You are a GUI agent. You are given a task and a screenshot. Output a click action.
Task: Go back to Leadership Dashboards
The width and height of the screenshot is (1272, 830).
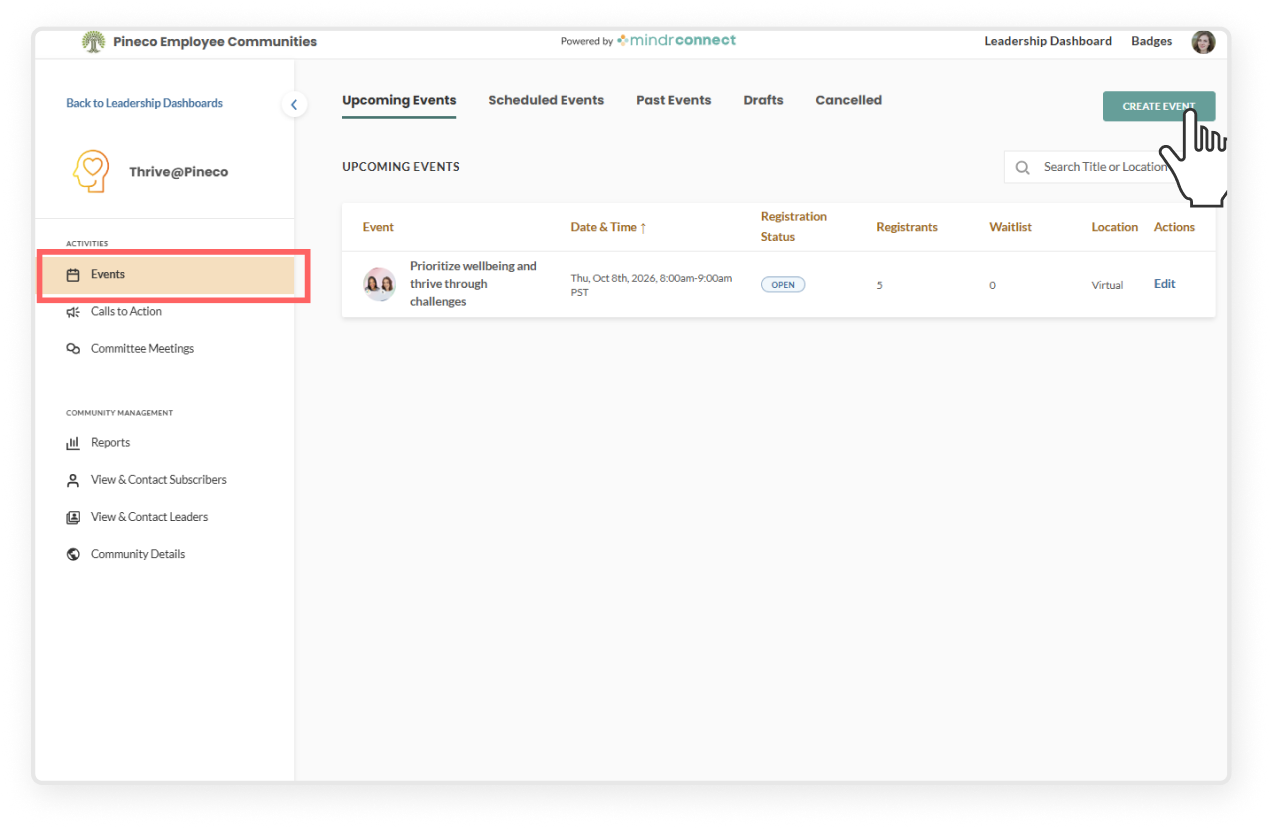click(x=144, y=103)
